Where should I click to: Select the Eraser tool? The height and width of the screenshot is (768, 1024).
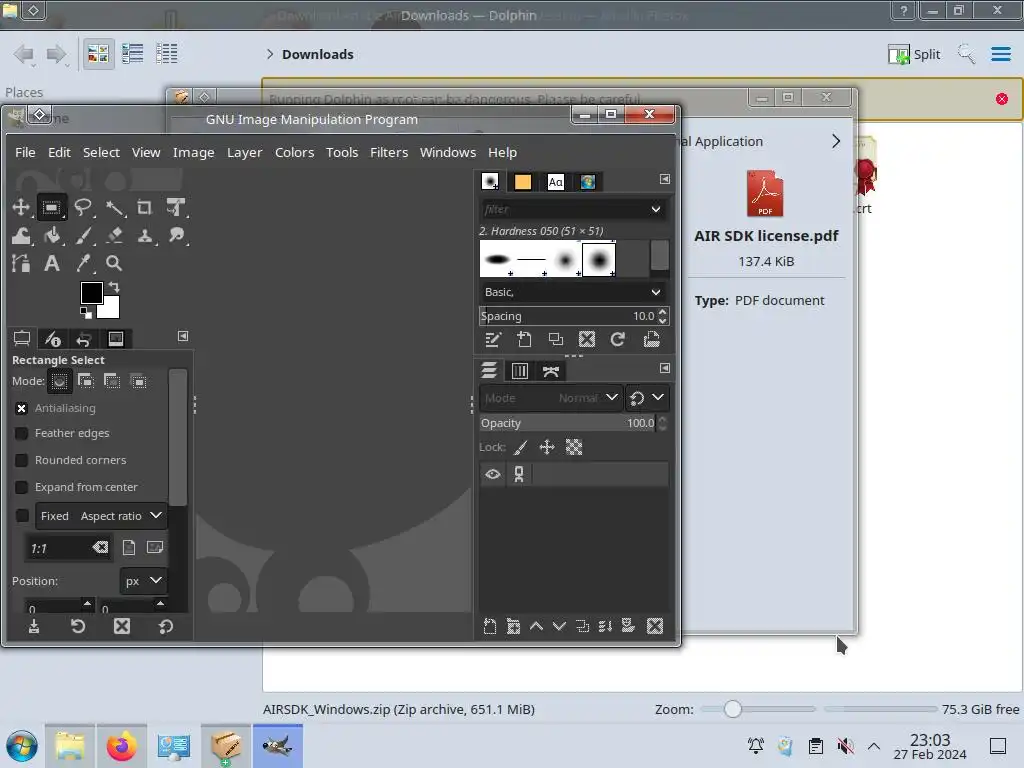pos(114,236)
